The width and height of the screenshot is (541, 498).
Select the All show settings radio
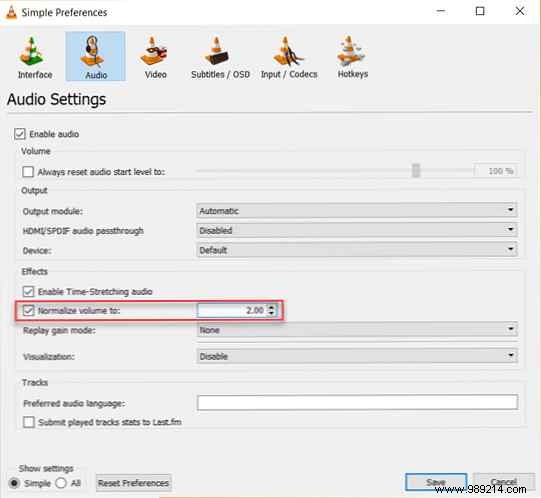tap(61, 483)
